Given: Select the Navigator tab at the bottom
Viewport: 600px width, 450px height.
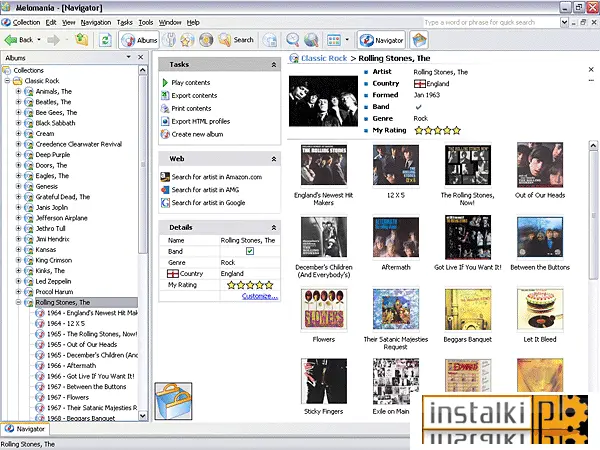Looking at the screenshot, I should coord(25,429).
